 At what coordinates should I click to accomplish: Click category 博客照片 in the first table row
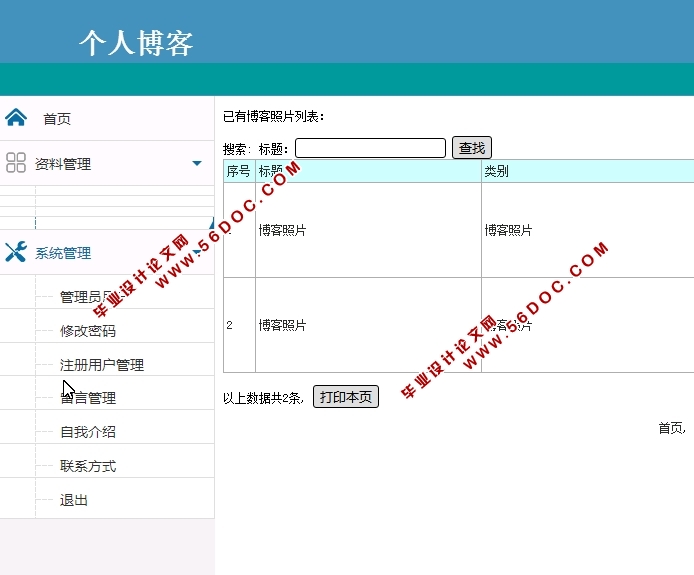[508, 230]
